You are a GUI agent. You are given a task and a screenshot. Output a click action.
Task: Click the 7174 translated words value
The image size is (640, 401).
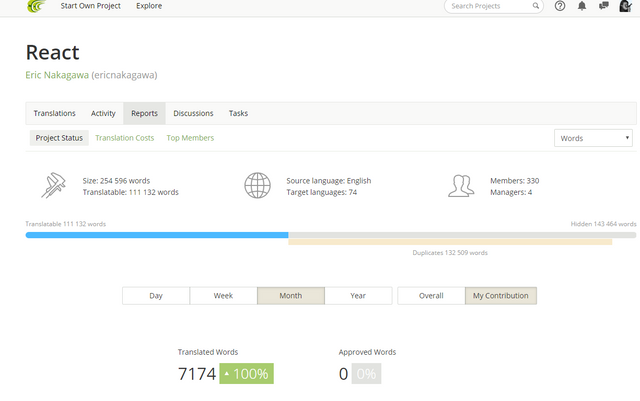[x=197, y=374]
